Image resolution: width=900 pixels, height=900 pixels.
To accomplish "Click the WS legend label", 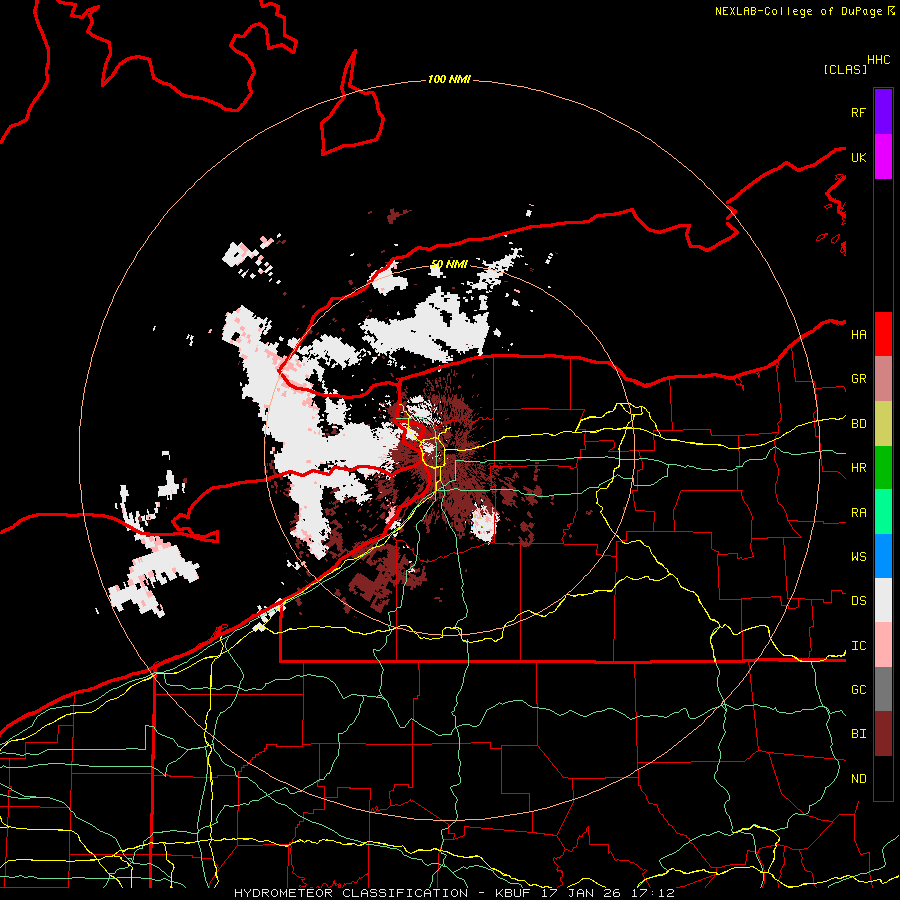I will click(x=858, y=557).
